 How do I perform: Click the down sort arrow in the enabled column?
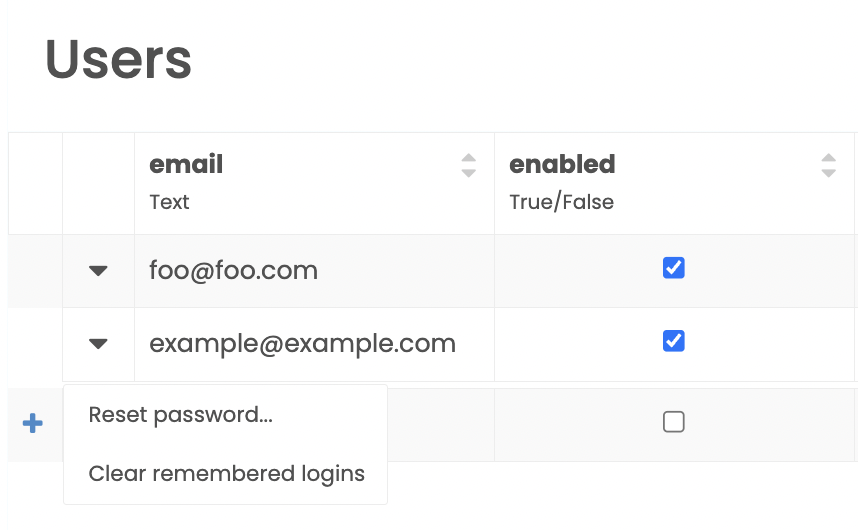click(828, 173)
